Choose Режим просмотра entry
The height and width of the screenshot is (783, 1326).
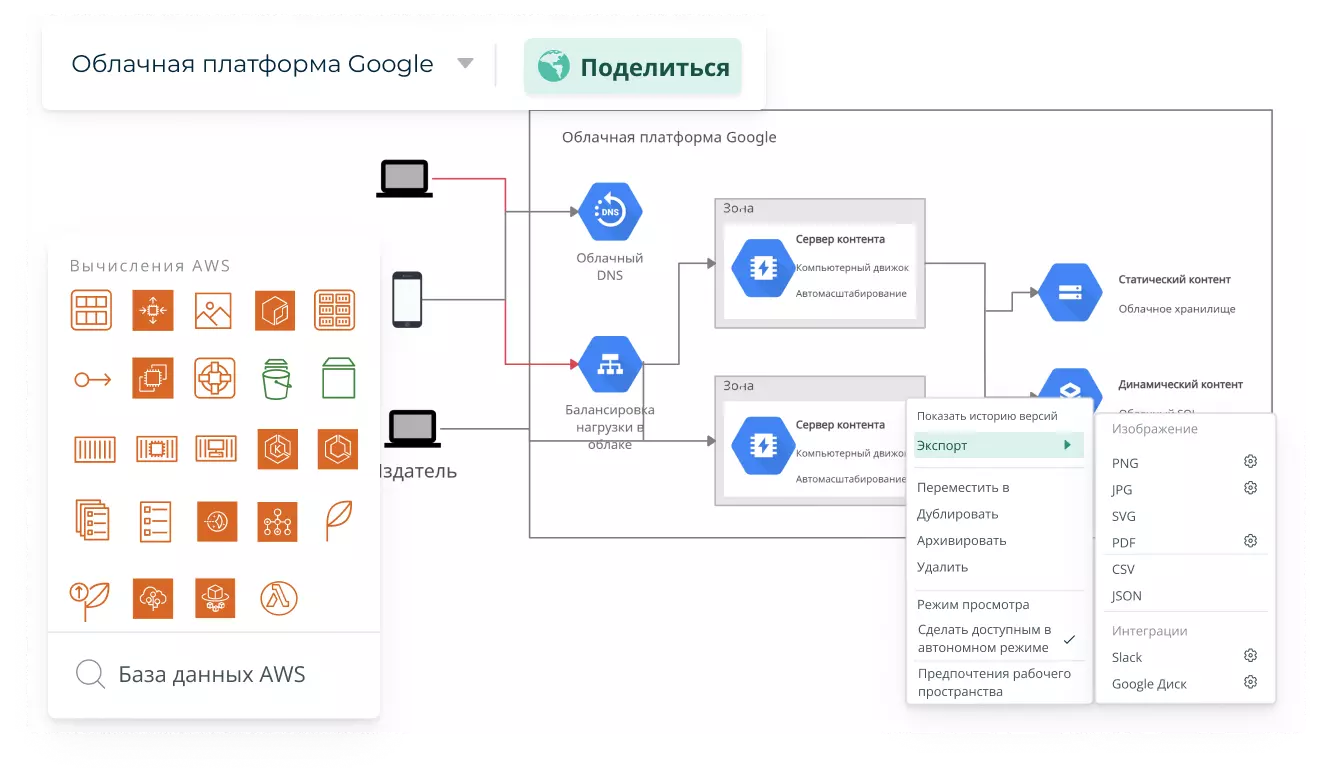point(973,605)
